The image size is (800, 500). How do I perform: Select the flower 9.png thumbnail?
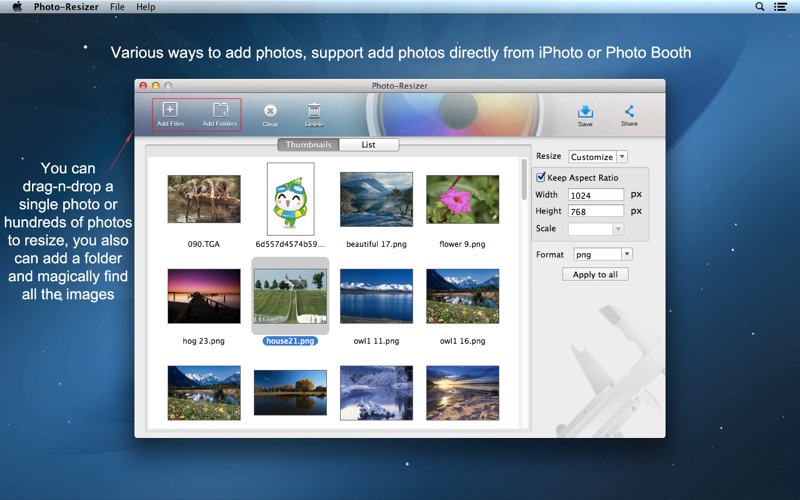462,199
